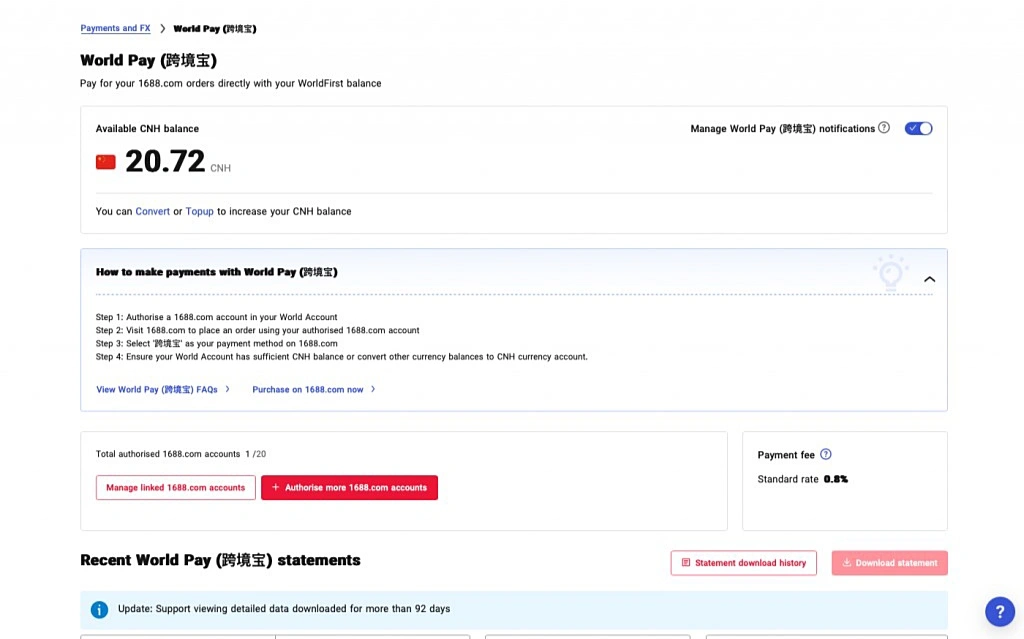The width and height of the screenshot is (1024, 639).
Task: Open the blue floating help button
Action: [999, 611]
